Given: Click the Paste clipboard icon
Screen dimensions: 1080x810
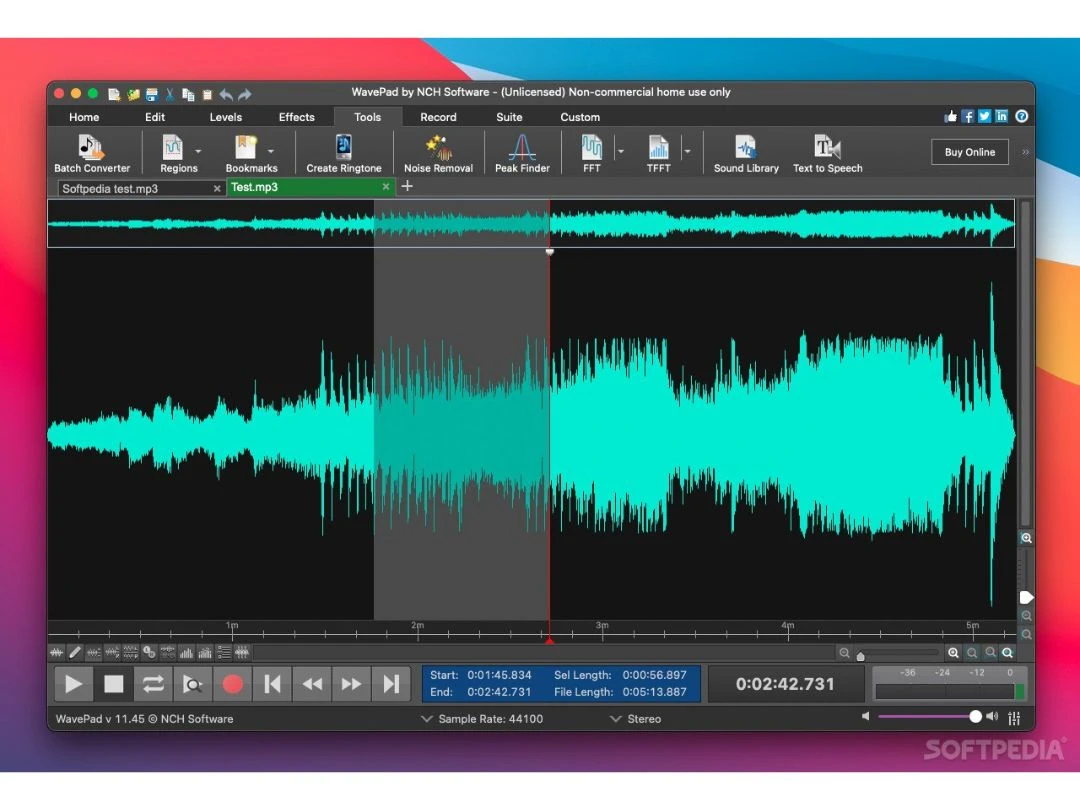Looking at the screenshot, I should 207,94.
